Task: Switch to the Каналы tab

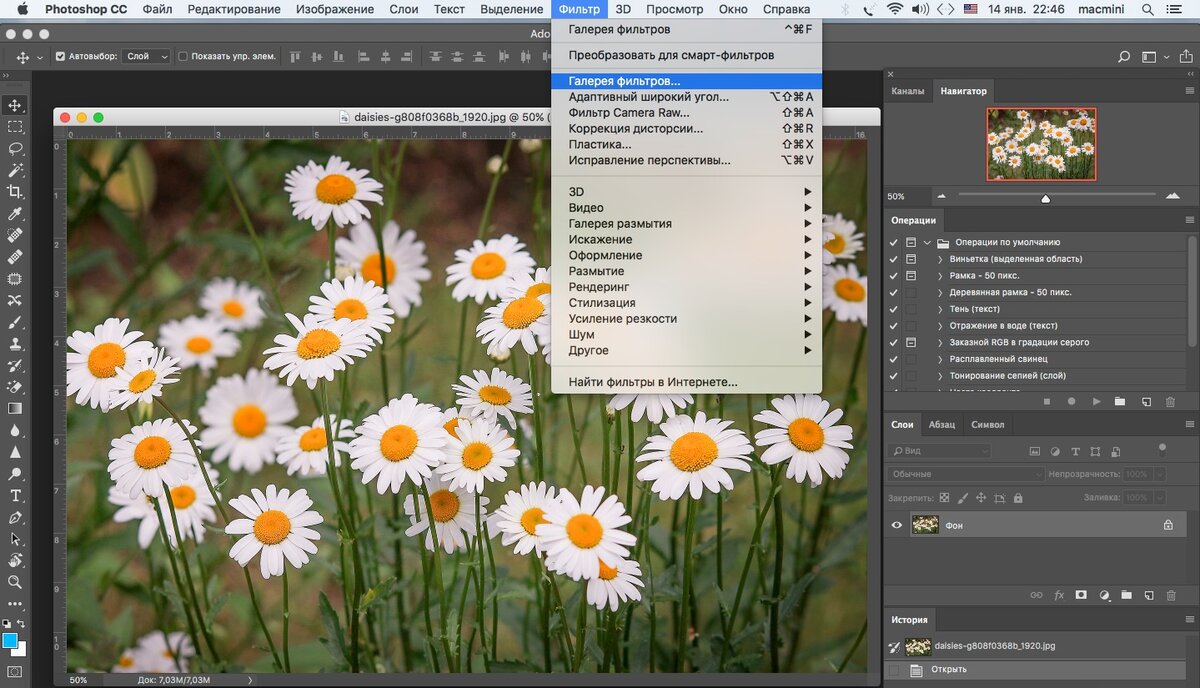Action: (908, 91)
